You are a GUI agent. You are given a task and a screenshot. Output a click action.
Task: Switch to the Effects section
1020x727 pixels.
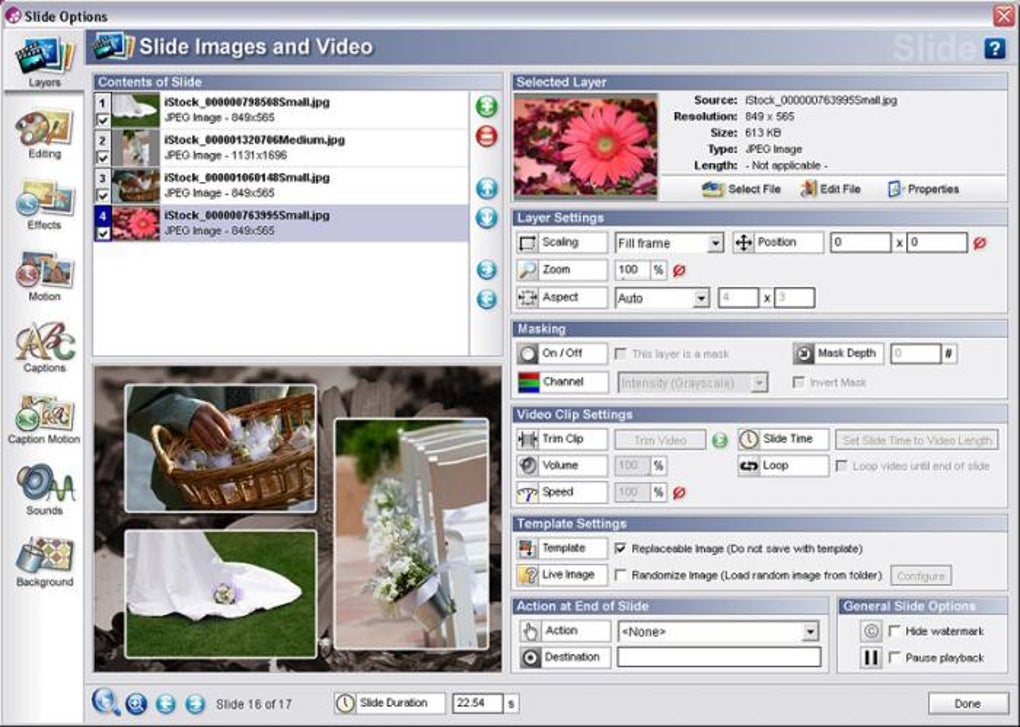tap(44, 205)
